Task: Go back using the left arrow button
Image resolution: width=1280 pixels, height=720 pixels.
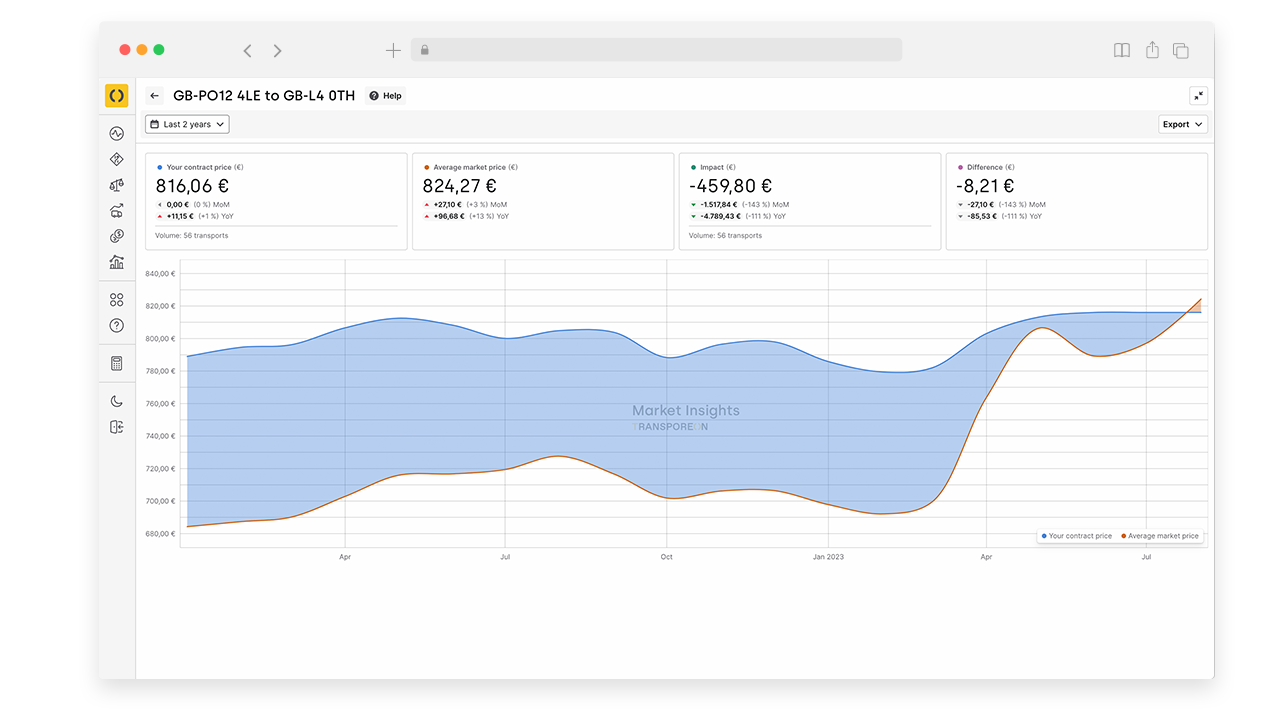Action: (x=154, y=96)
